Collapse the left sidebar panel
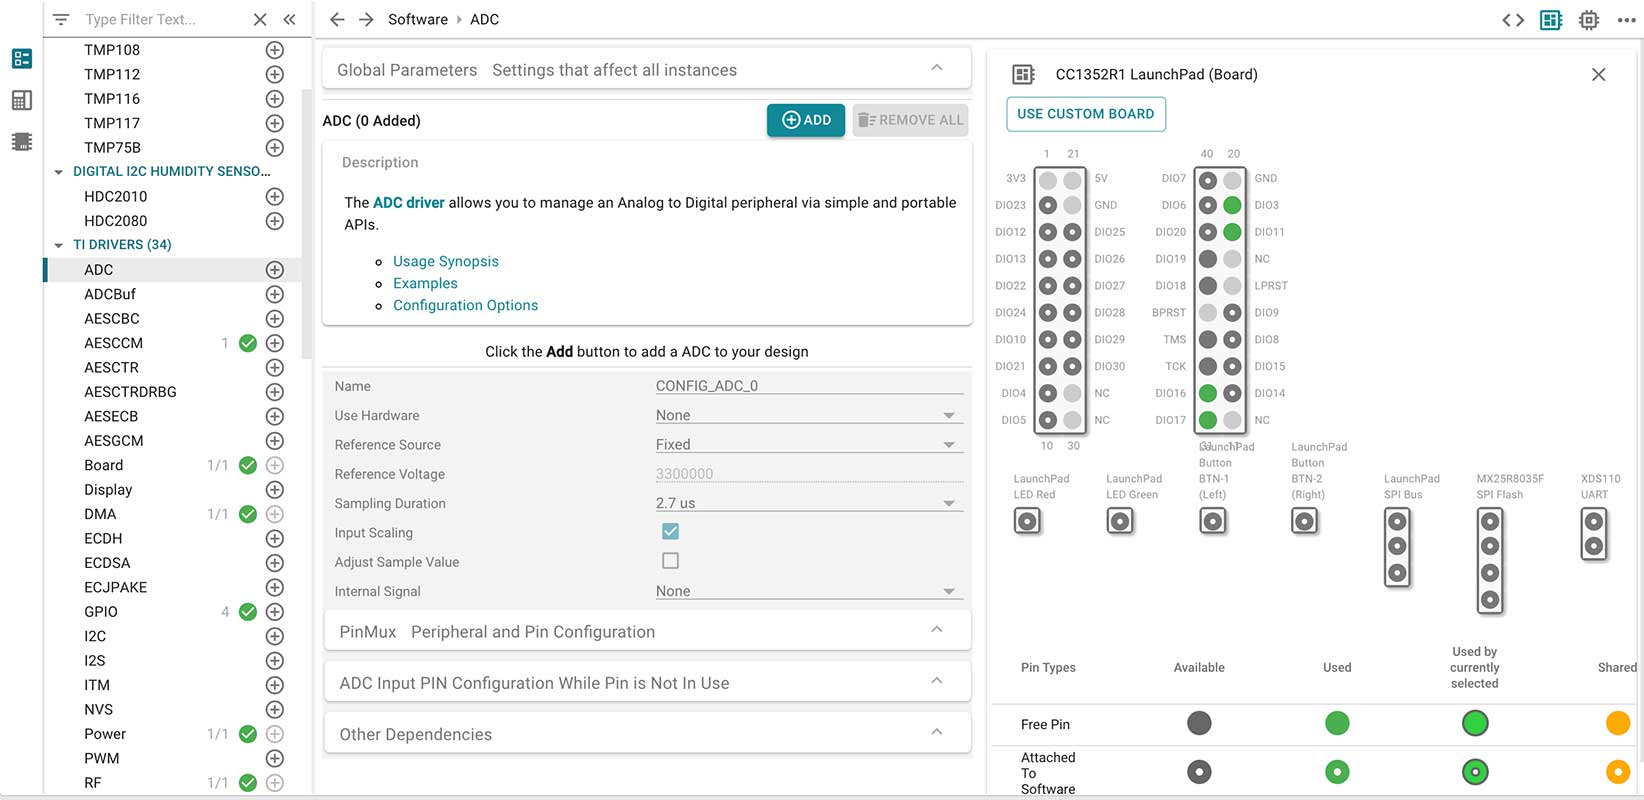The width and height of the screenshot is (1644, 800). click(x=289, y=19)
